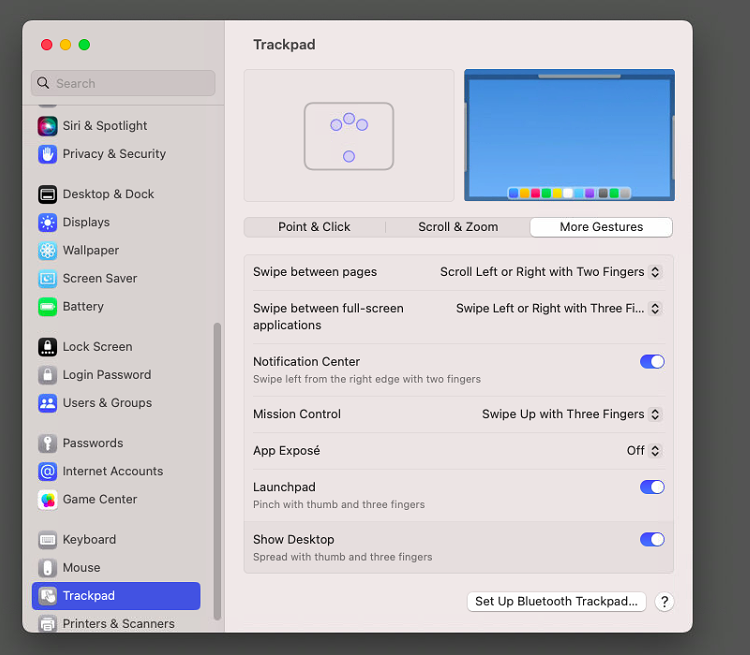Disable the Launchpad gesture switch
The height and width of the screenshot is (655, 750).
(x=652, y=487)
